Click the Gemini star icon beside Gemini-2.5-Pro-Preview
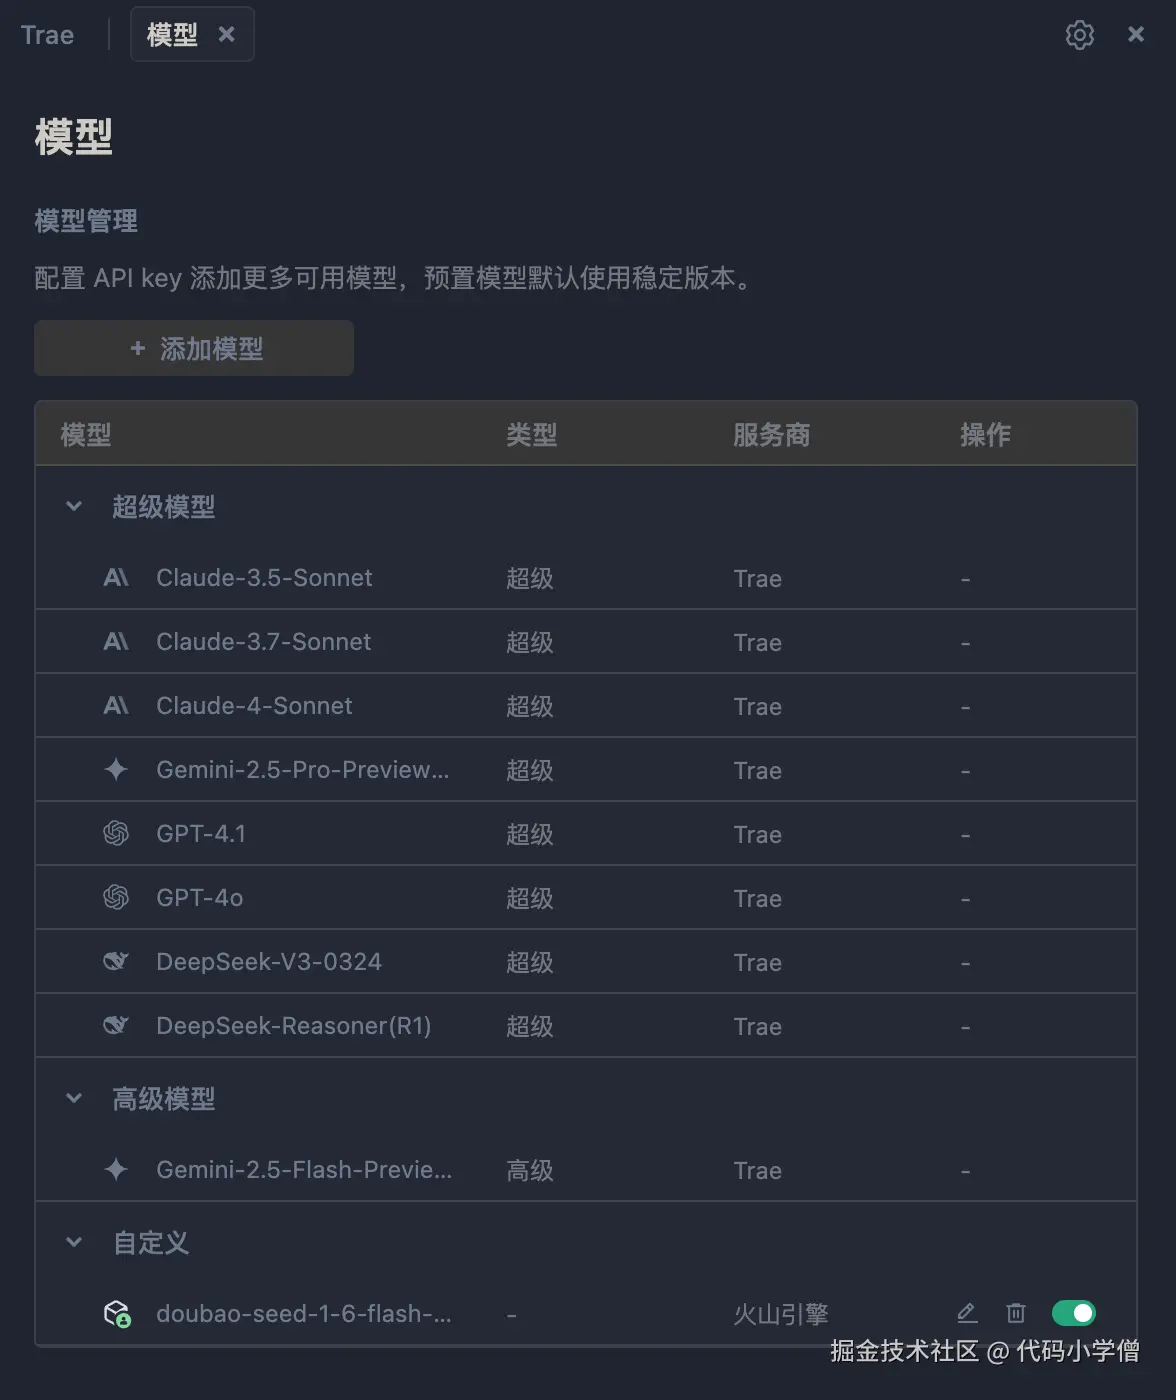 pos(116,770)
